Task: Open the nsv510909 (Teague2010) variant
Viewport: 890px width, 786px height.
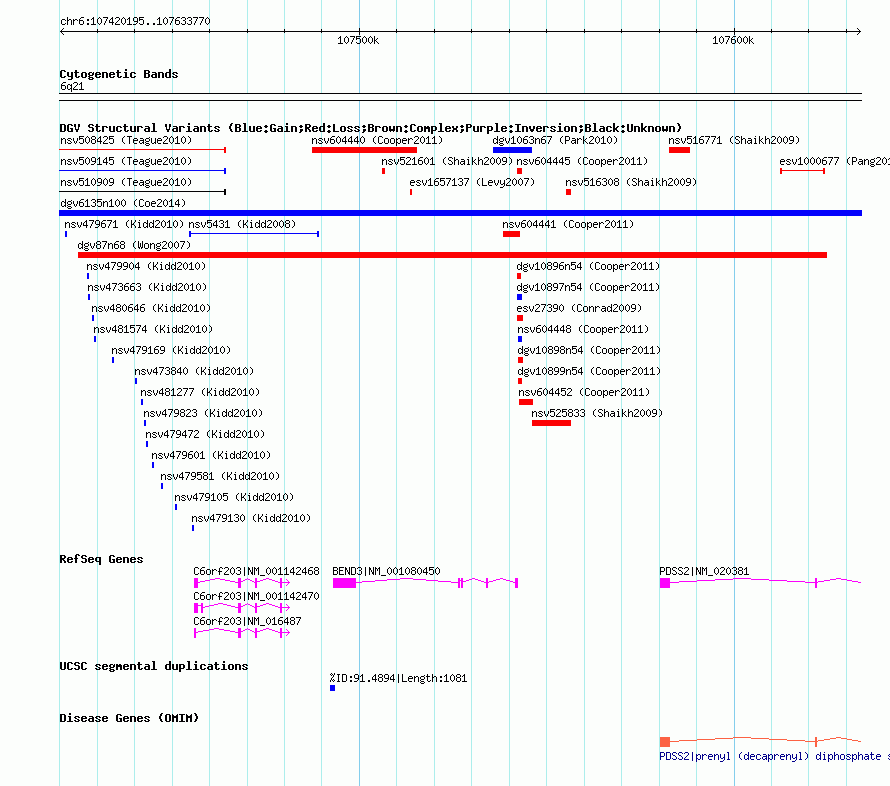Action: coord(126,182)
